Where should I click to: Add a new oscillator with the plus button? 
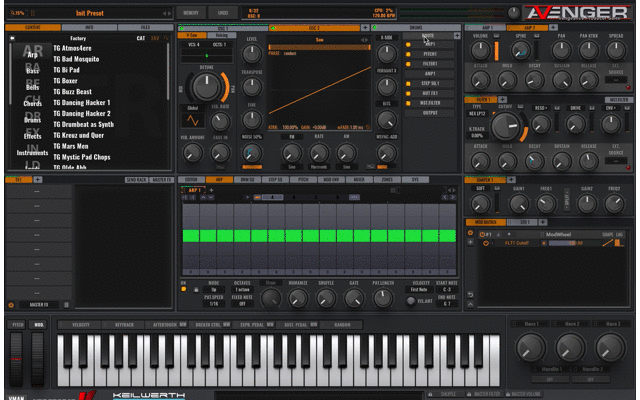click(x=365, y=27)
